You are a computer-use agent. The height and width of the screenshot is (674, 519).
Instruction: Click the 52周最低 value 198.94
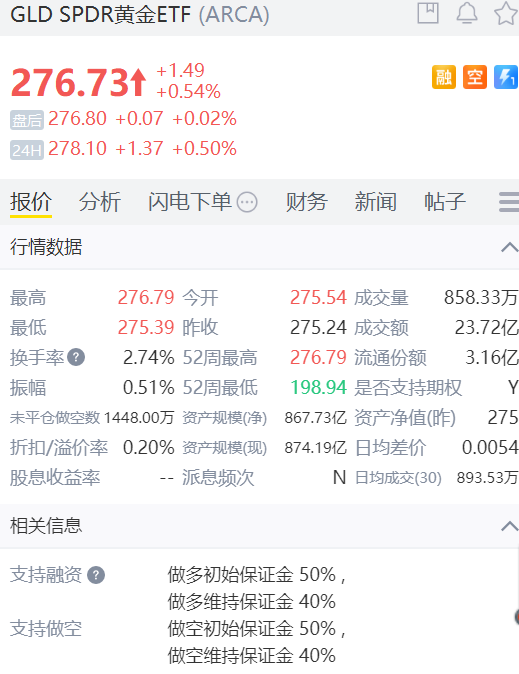click(x=319, y=387)
